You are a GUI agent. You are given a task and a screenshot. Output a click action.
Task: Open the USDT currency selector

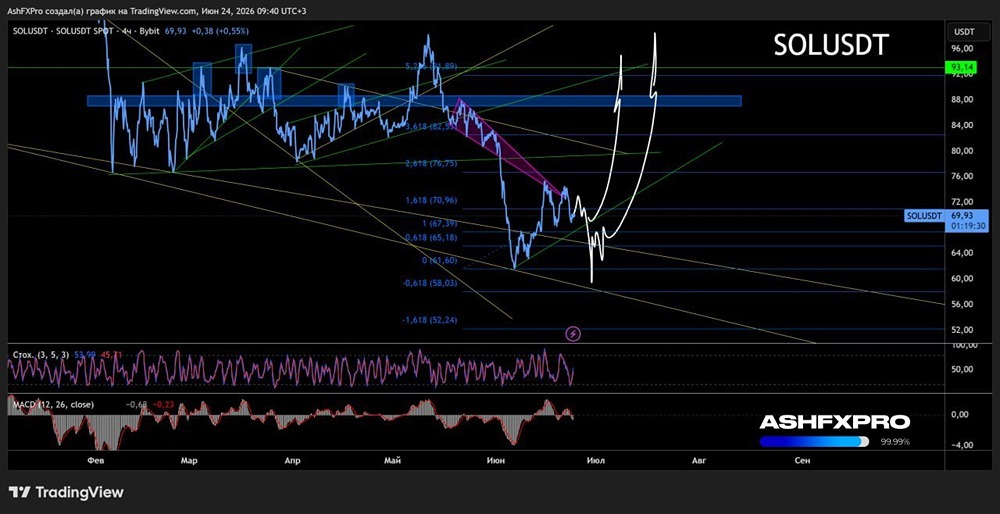coord(964,32)
